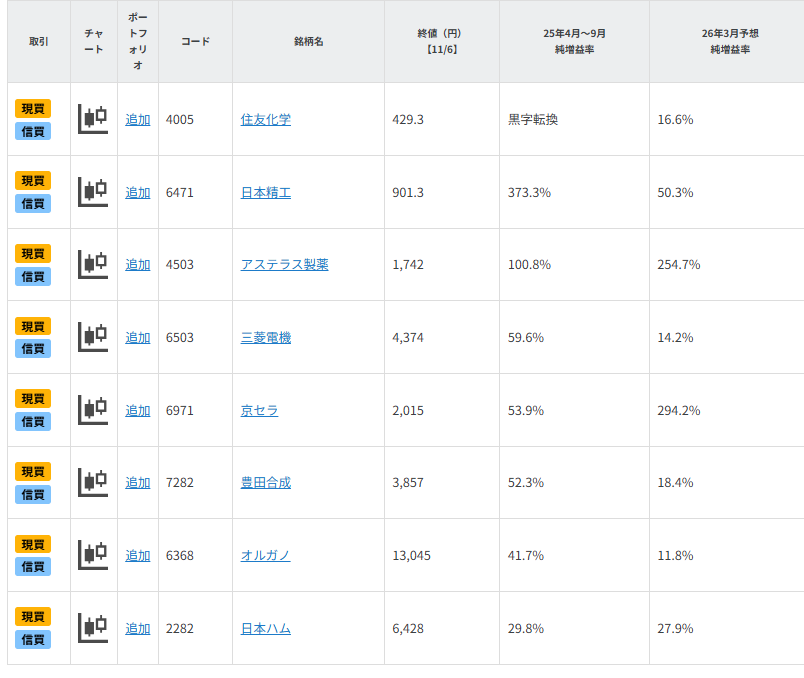Select 信買 button for 日本ハム
Viewport: 804px width, 678px height.
point(31,639)
